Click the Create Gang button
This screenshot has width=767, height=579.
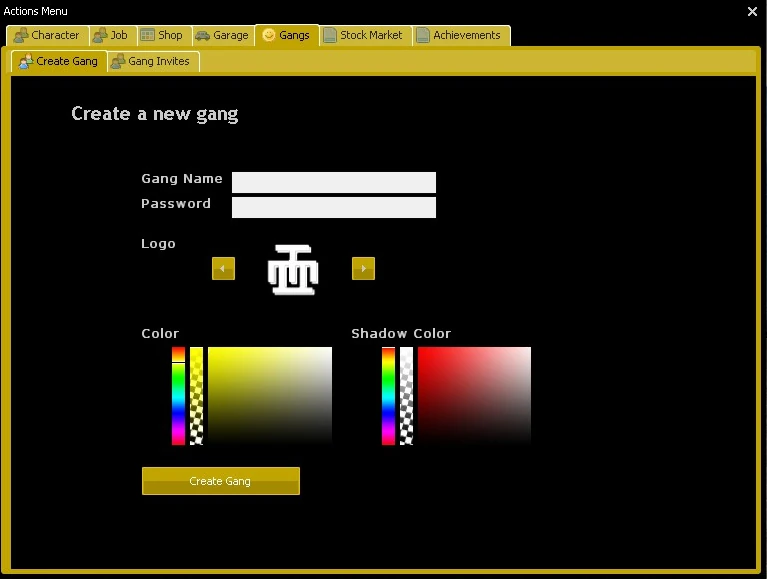tap(221, 481)
